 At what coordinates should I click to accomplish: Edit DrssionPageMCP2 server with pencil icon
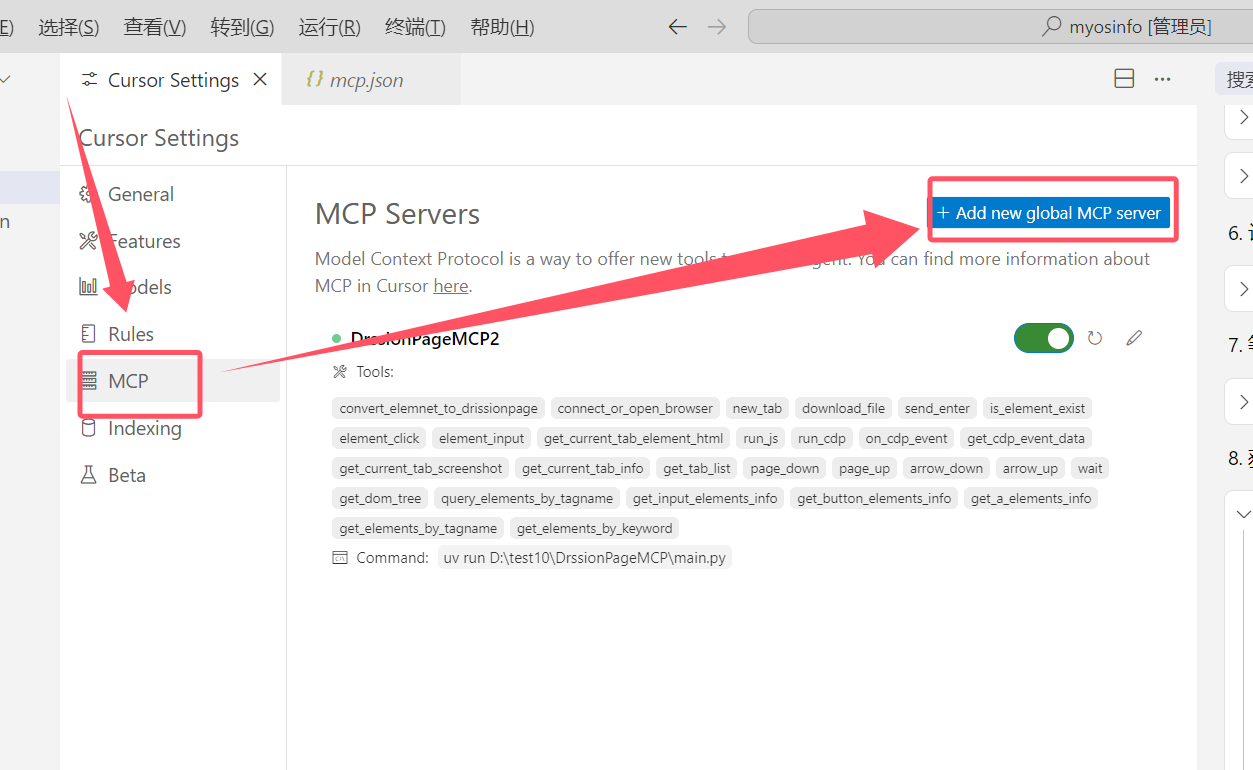1134,338
